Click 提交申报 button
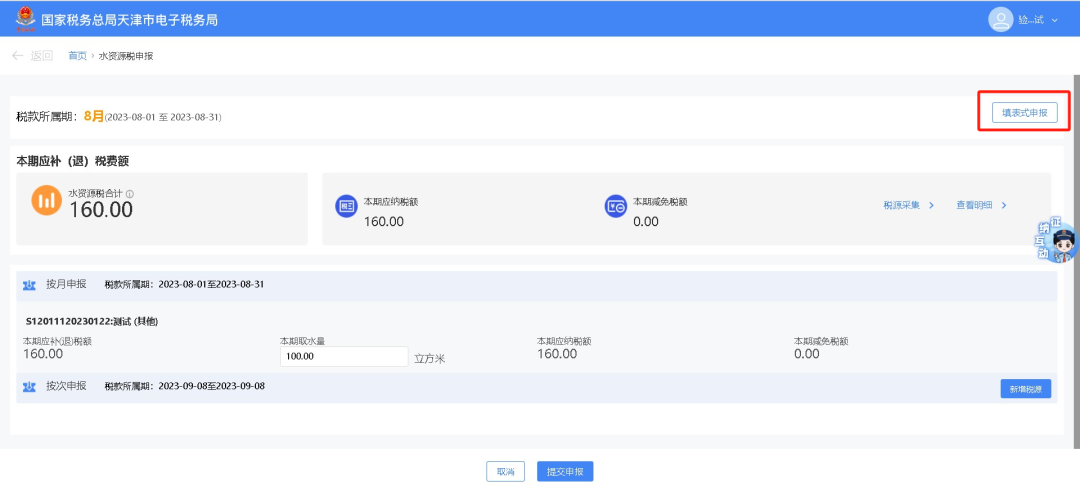 pyautogui.click(x=565, y=472)
